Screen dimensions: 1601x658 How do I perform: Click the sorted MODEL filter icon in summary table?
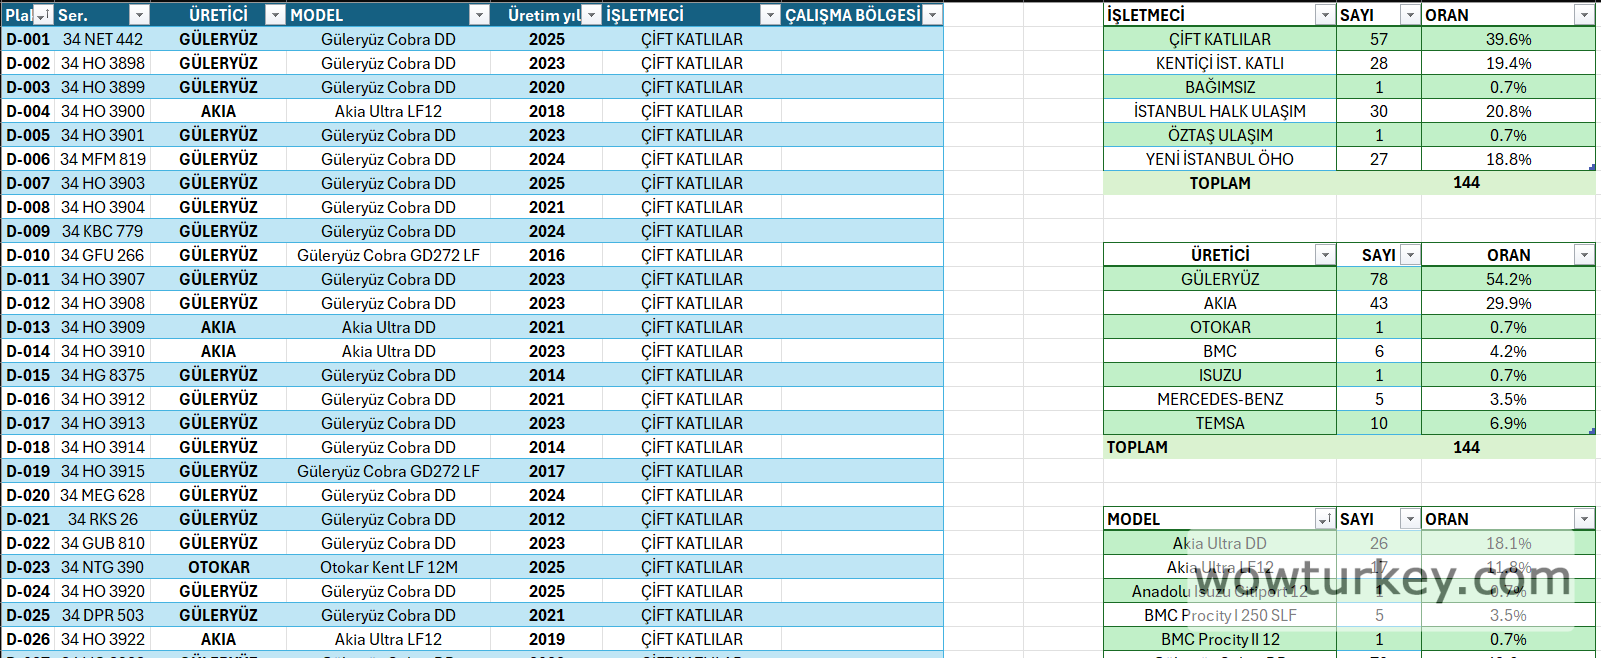(1325, 519)
